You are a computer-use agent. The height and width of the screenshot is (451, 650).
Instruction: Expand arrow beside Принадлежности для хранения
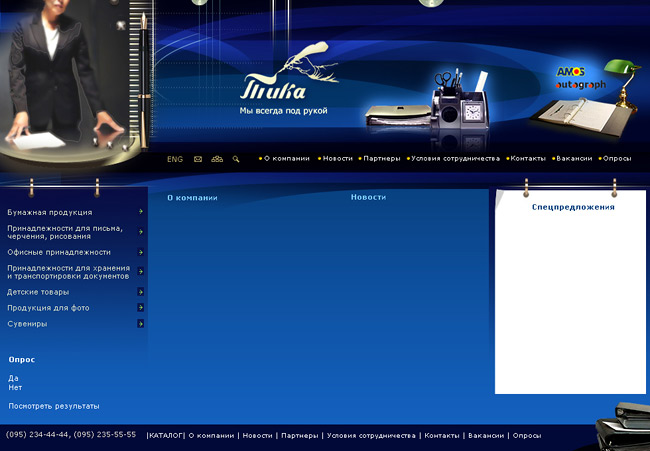click(141, 272)
